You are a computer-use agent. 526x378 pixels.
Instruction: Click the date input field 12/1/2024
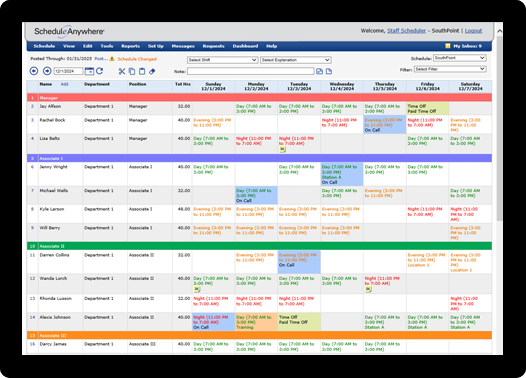coord(68,71)
